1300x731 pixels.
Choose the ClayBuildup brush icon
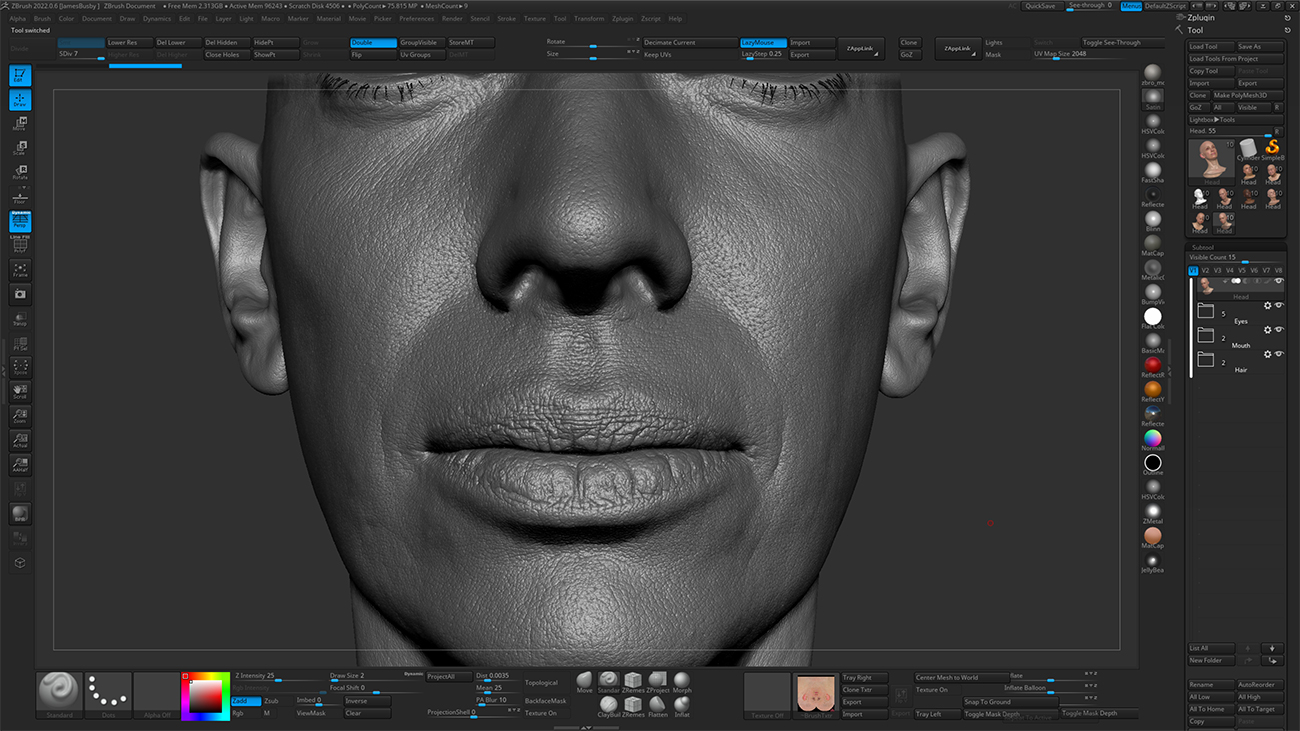pos(609,703)
